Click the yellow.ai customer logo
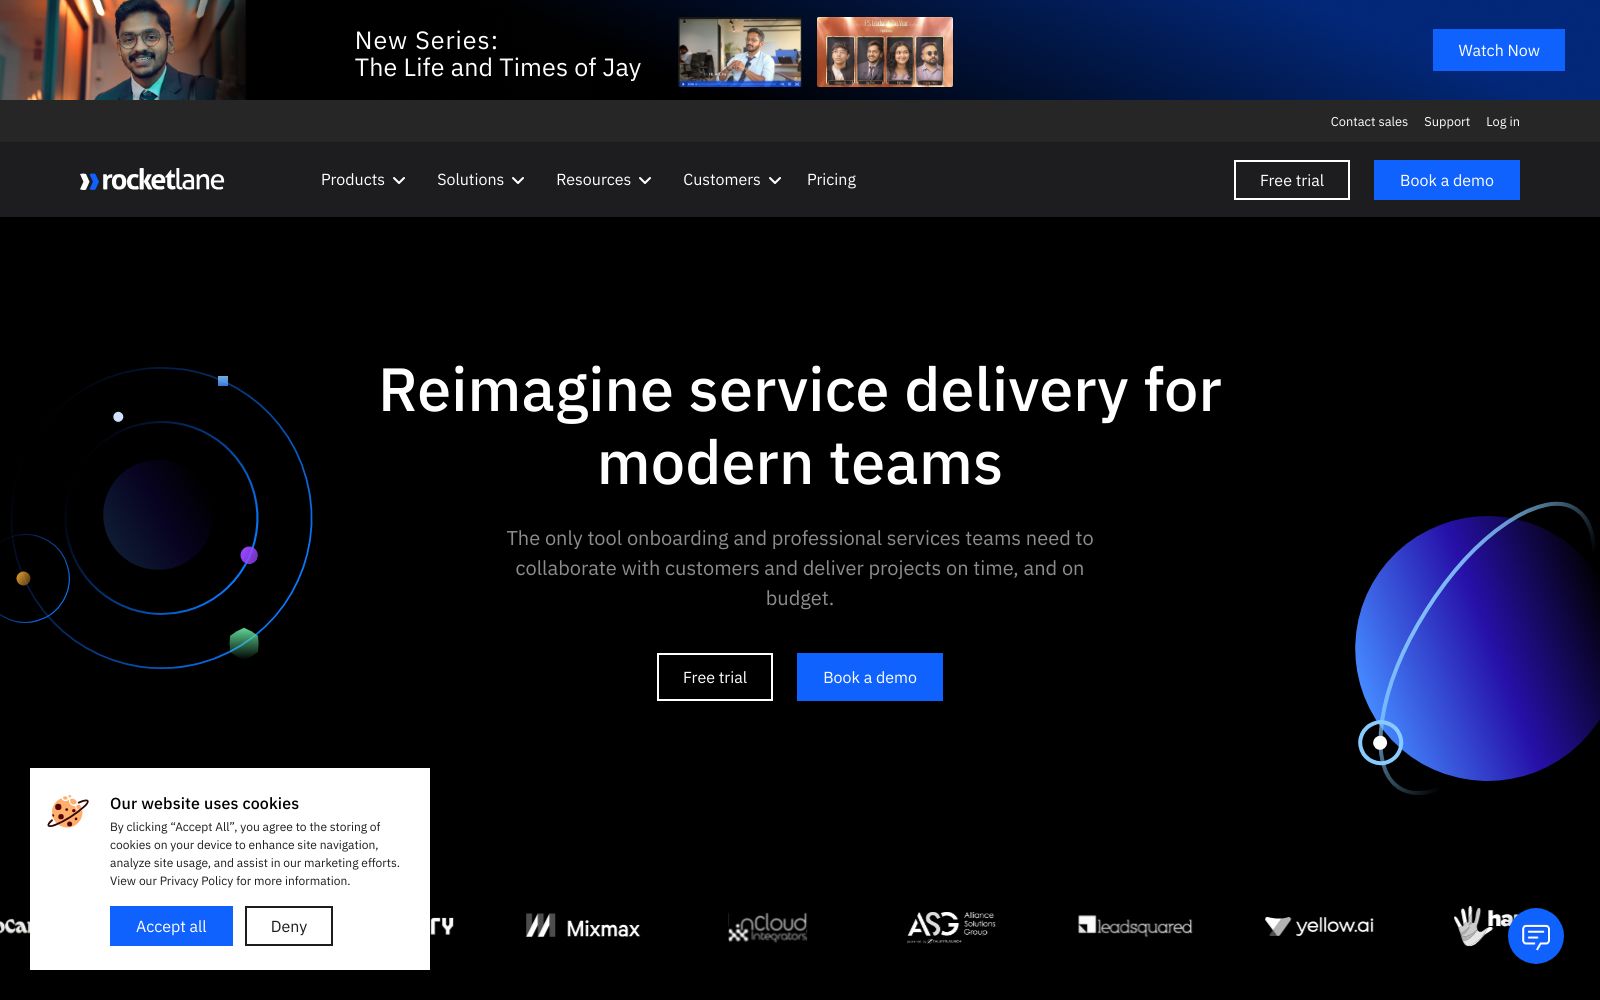The height and width of the screenshot is (1000, 1600). tap(1319, 926)
